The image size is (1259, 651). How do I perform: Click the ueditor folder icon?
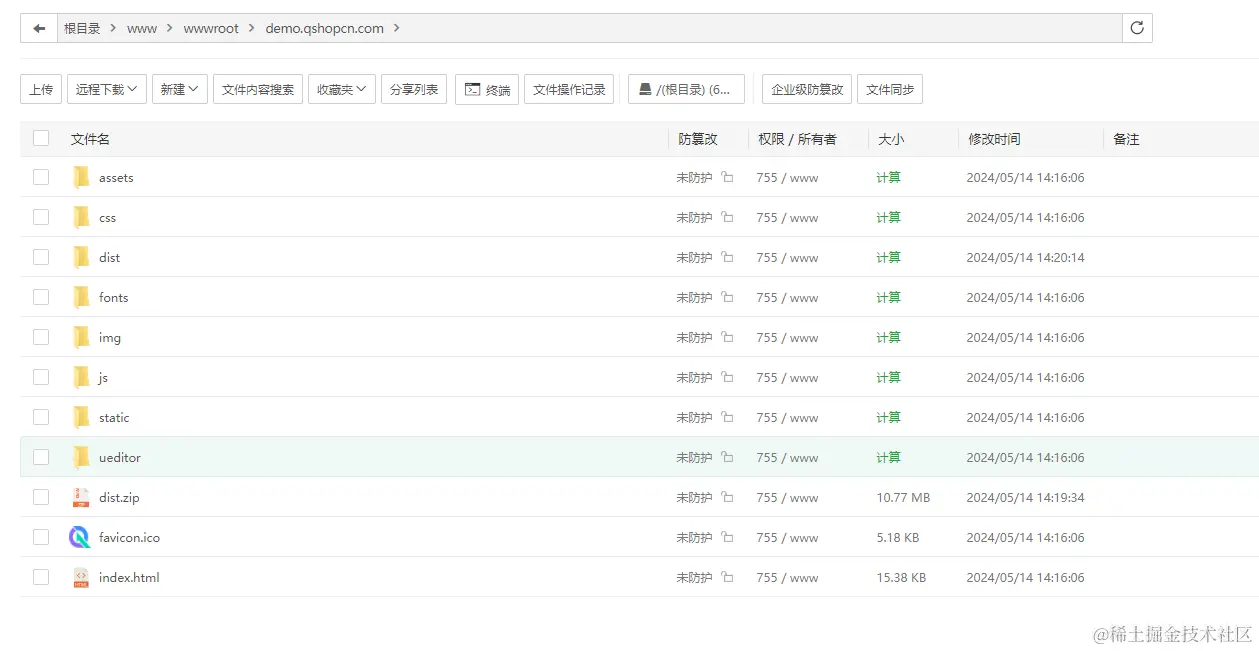pyautogui.click(x=82, y=456)
